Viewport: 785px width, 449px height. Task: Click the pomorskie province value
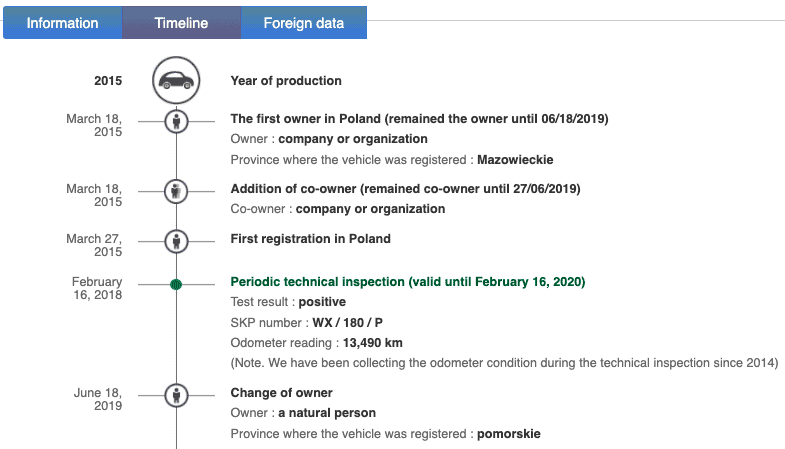click(509, 434)
